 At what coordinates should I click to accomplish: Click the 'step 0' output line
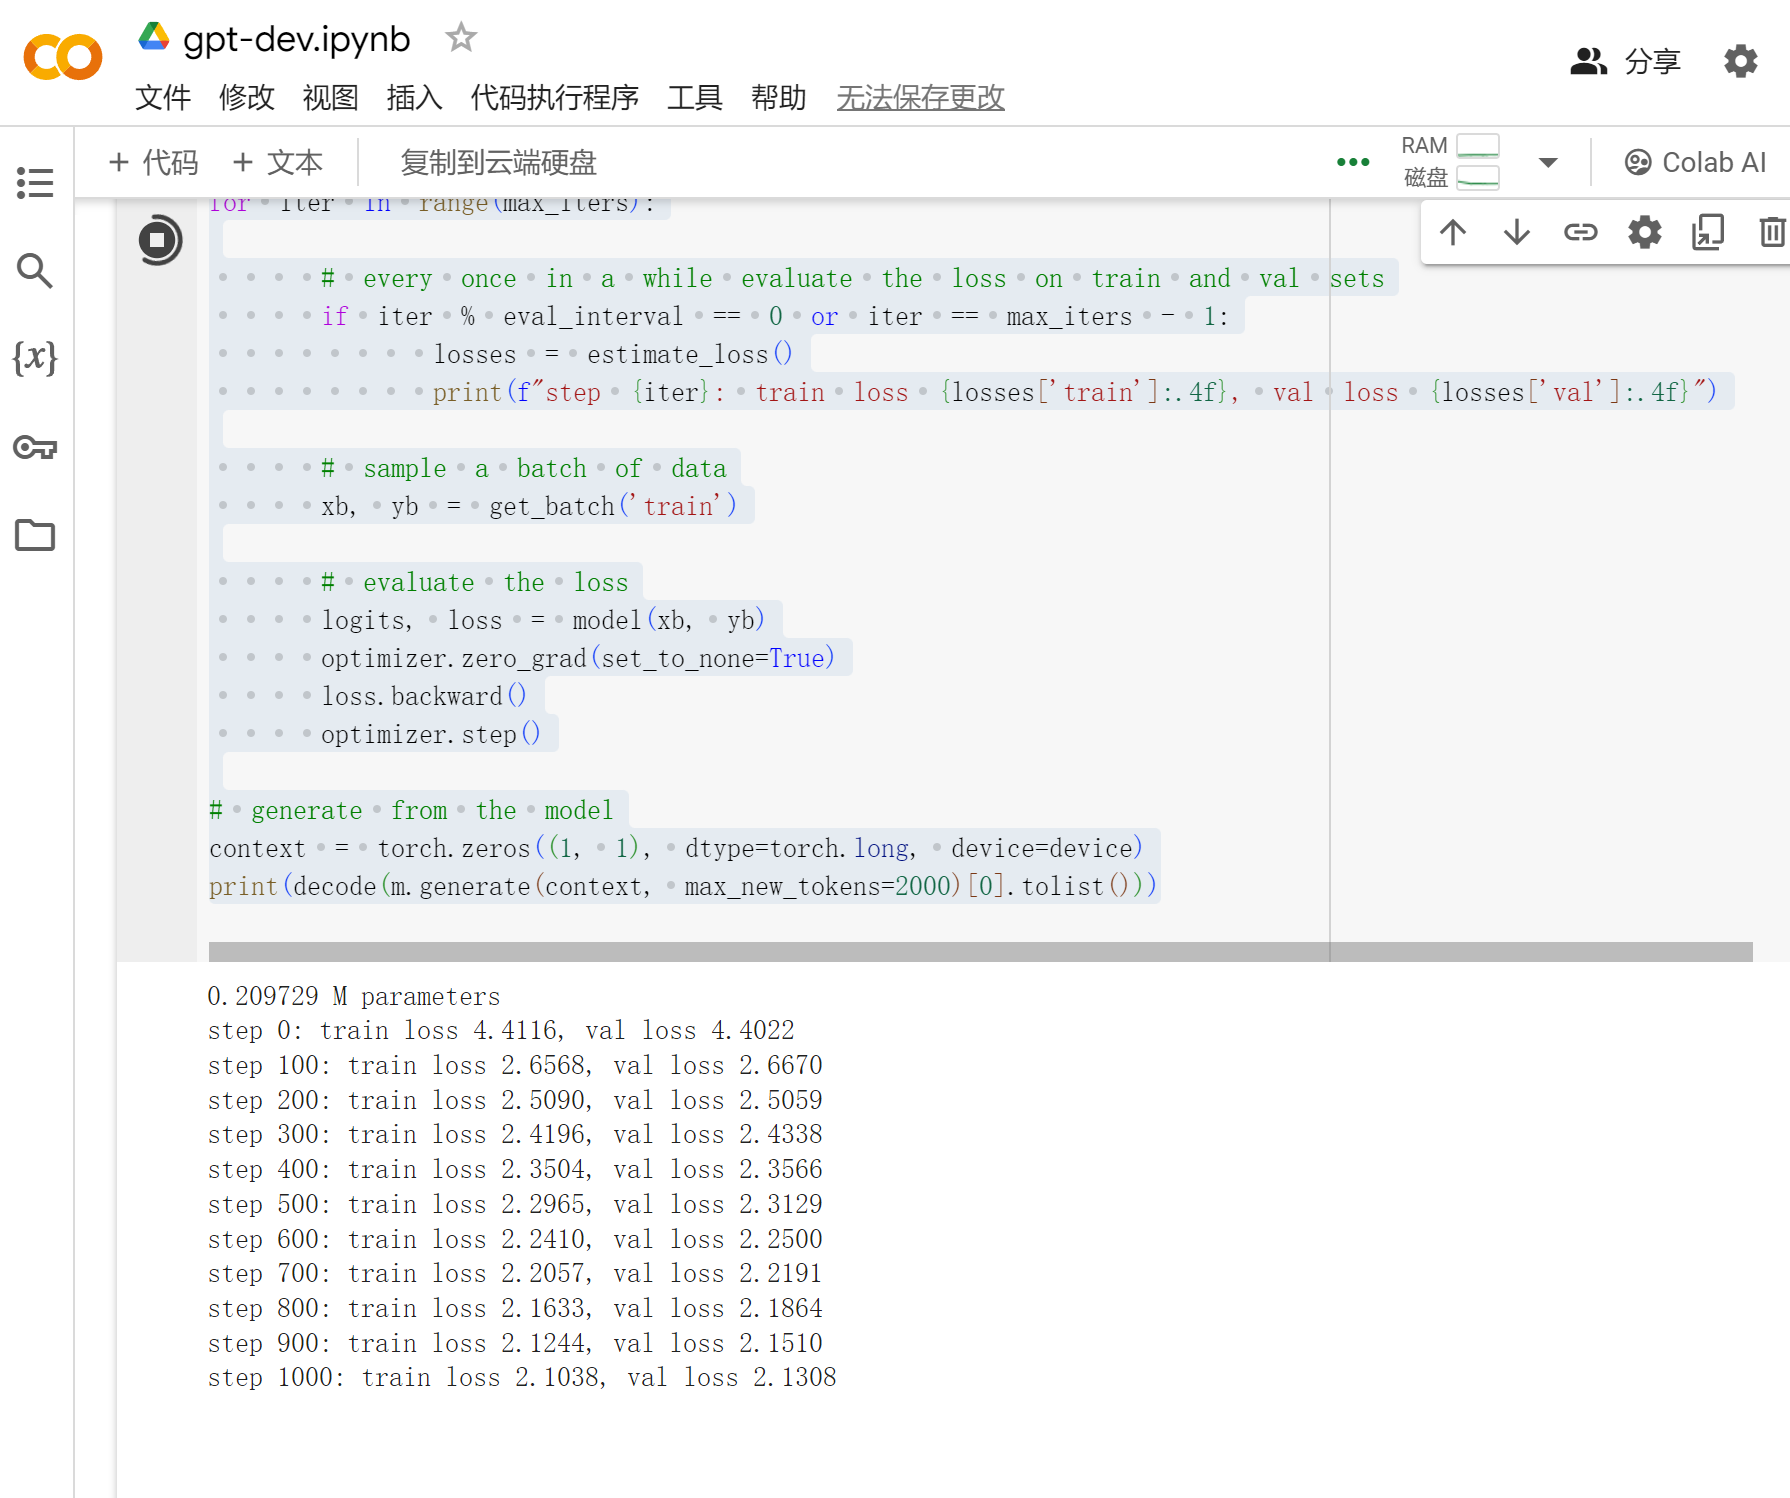501,1030
